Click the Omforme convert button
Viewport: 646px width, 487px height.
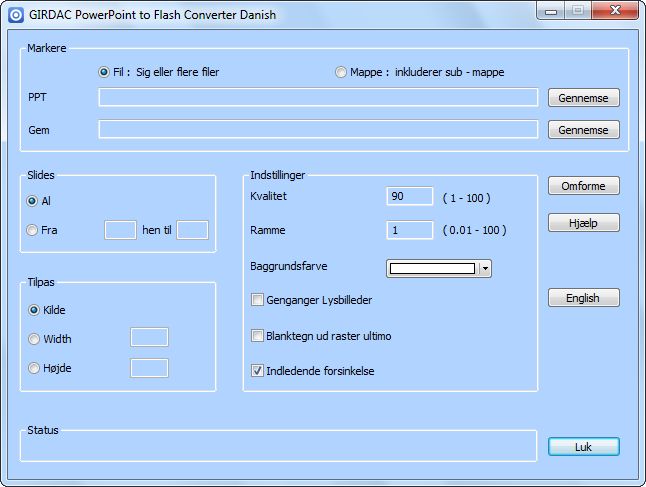tap(583, 186)
